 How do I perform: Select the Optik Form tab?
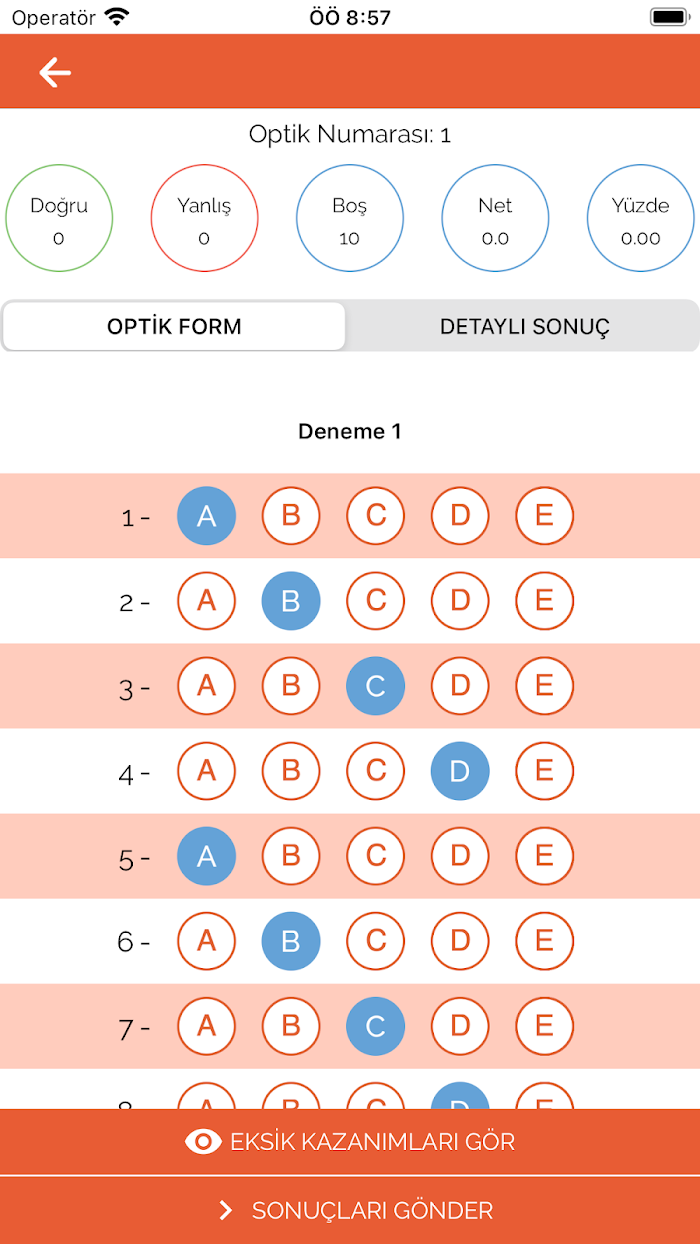click(x=174, y=326)
